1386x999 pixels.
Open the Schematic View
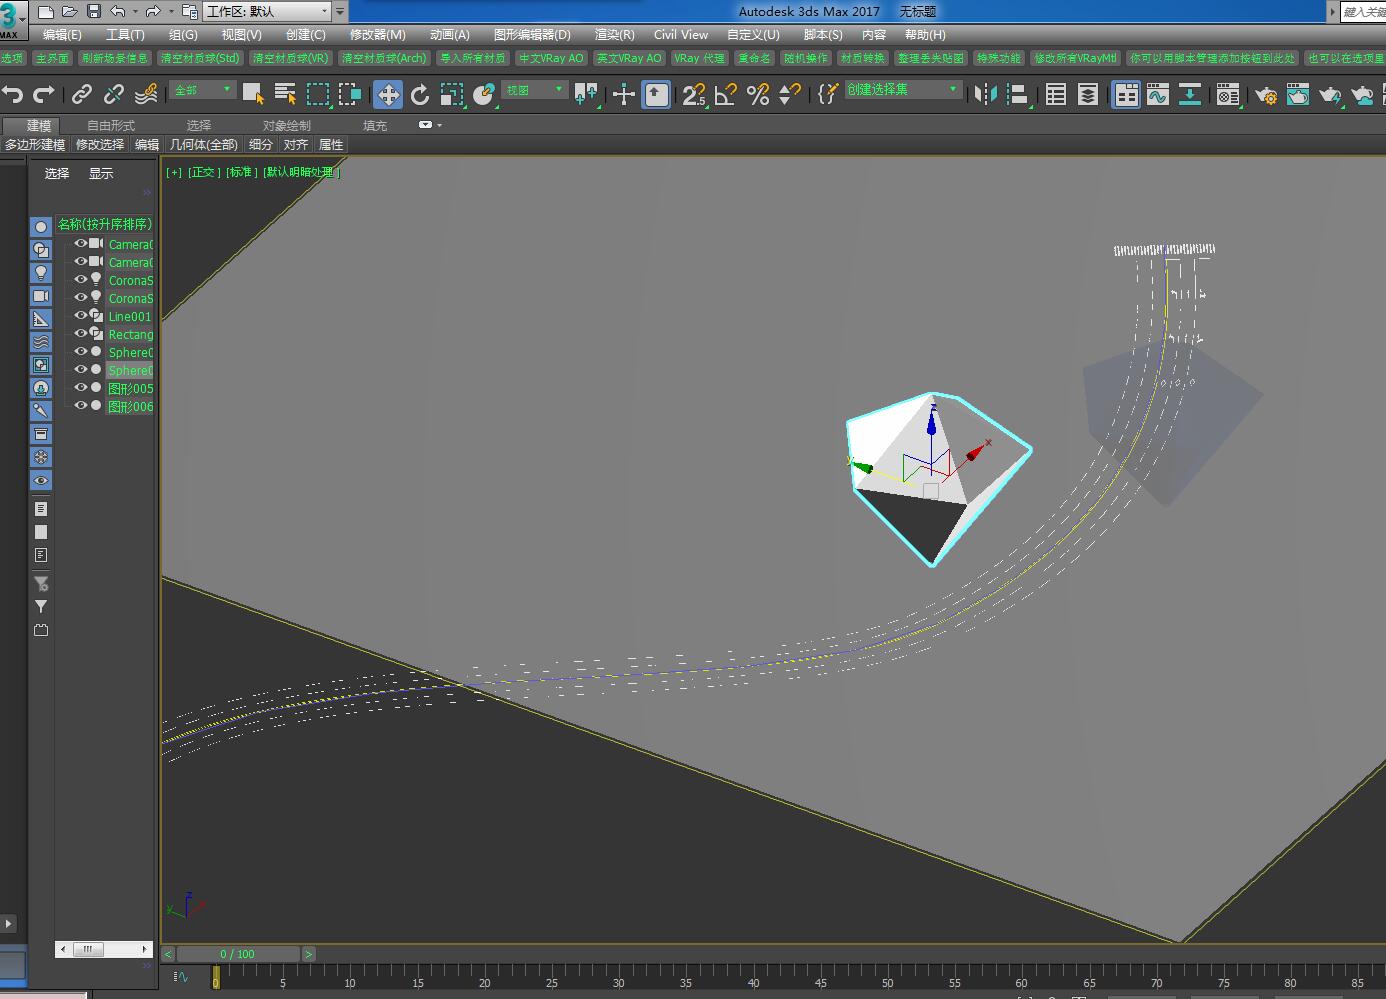coord(1190,94)
